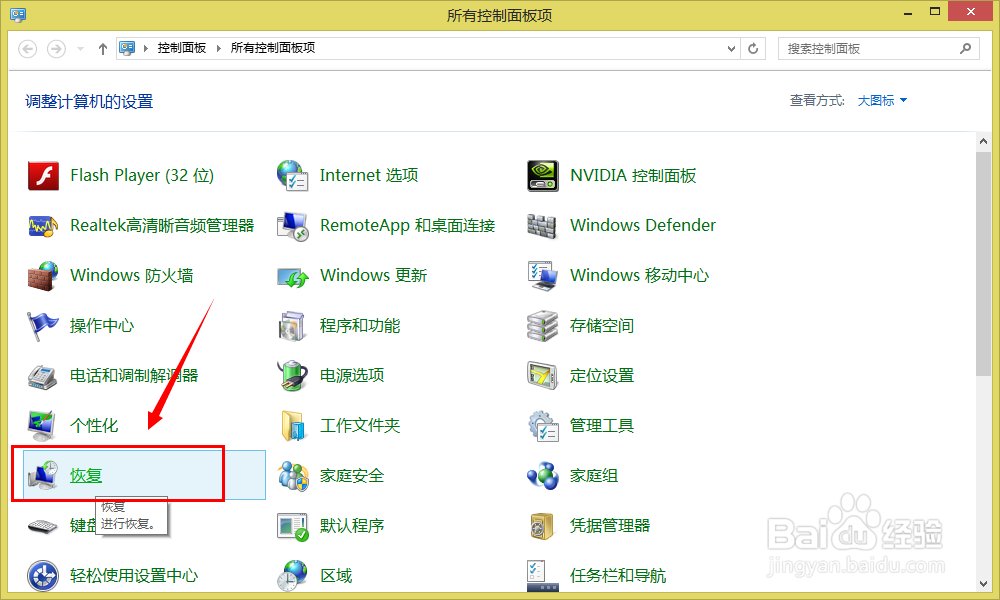Open the 存储空间 drives icon
Viewport: 1000px width, 600px height.
[543, 326]
